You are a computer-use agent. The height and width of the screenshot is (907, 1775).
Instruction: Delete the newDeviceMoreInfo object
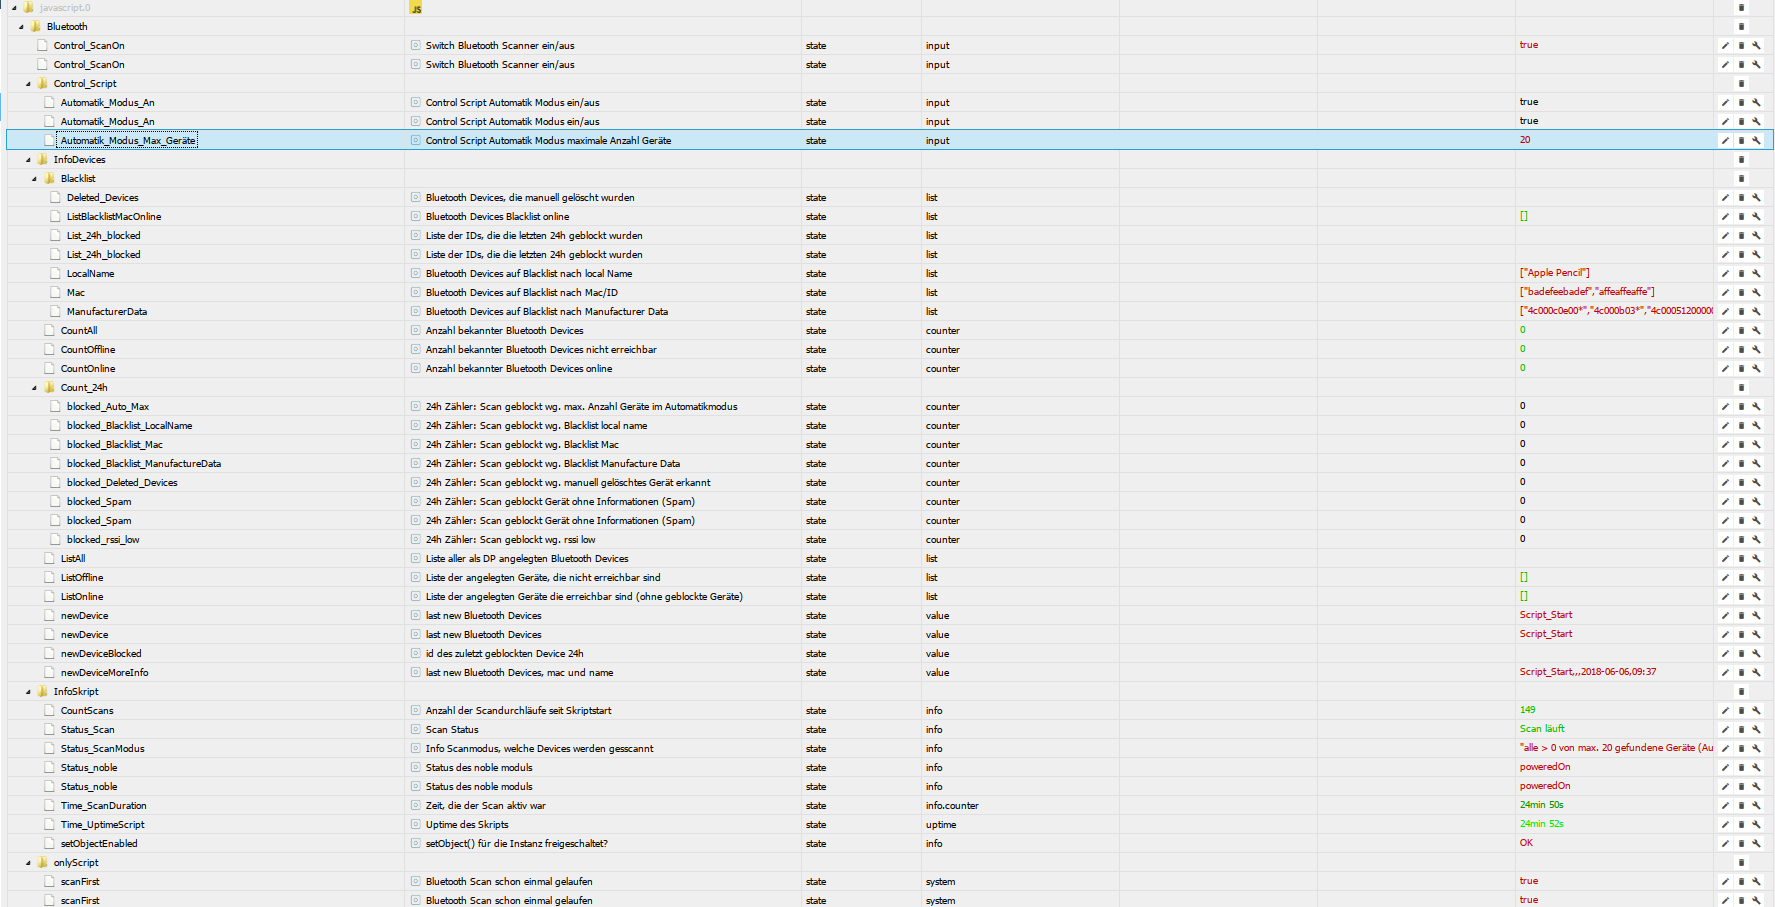click(1741, 673)
